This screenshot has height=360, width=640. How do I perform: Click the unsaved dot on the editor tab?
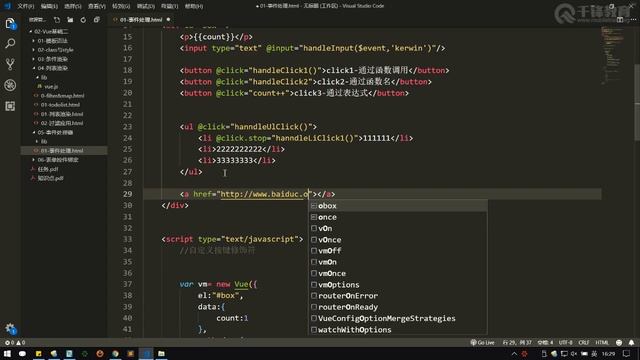tap(168, 20)
